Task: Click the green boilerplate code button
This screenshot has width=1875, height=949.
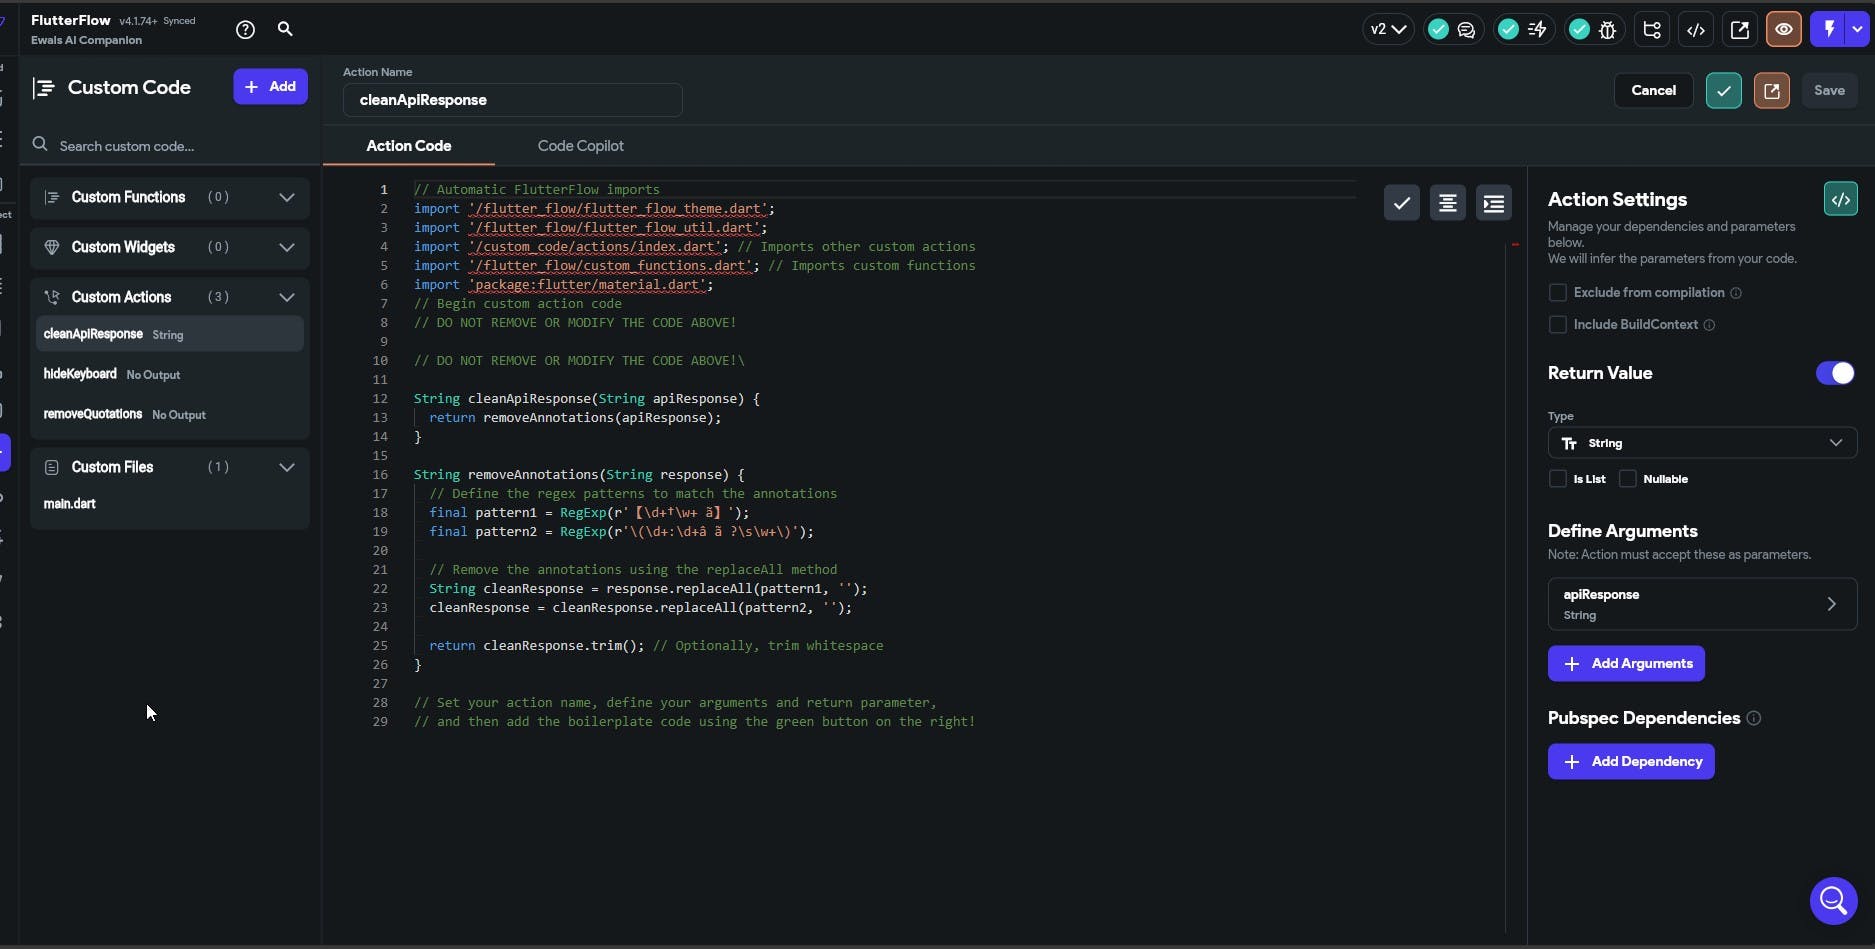Action: click(x=1840, y=199)
